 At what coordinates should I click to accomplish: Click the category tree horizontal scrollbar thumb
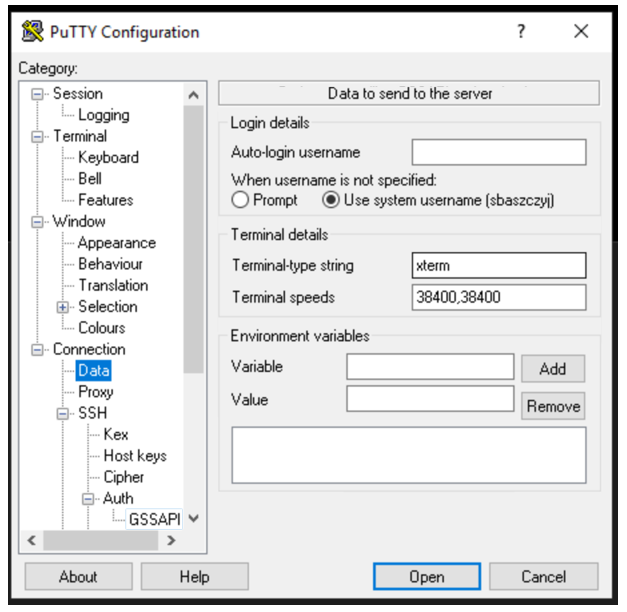coord(100,540)
